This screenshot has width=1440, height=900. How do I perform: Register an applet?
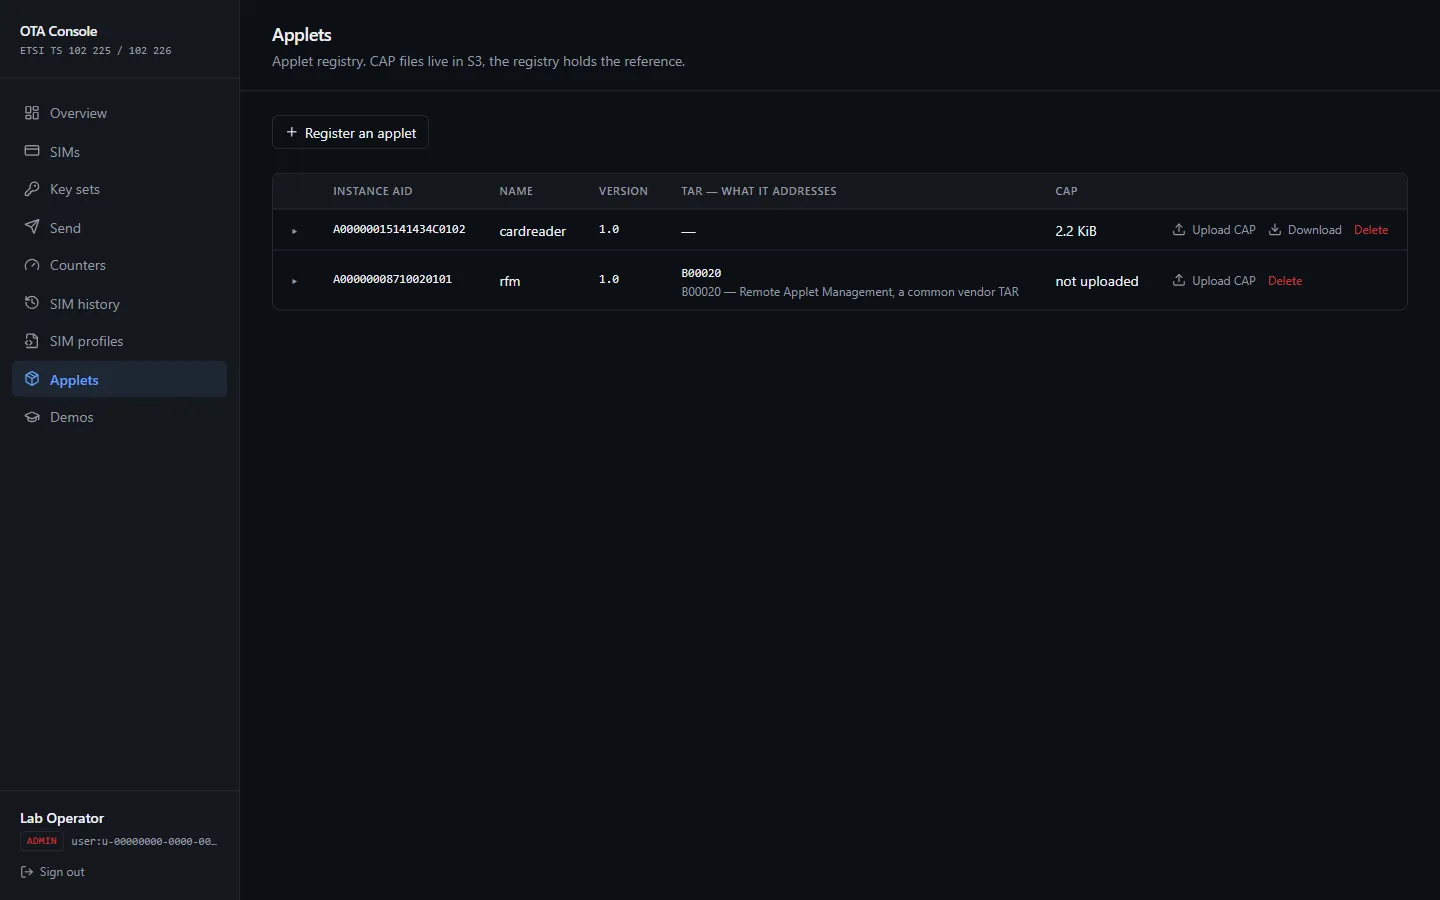[350, 132]
